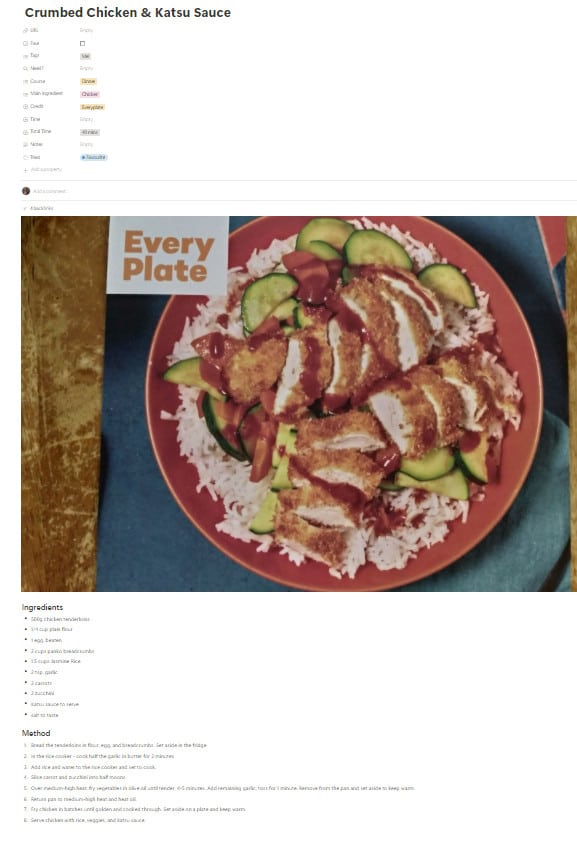Screen dimensions: 577x843
Task: Click the Credit property icon
Action: 25,107
